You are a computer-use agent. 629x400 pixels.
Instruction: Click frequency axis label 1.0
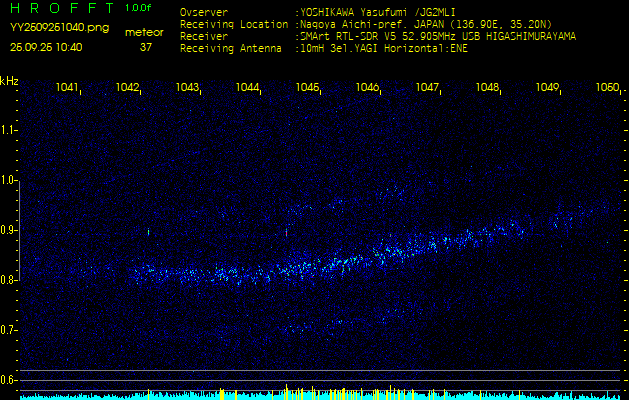coord(8,180)
